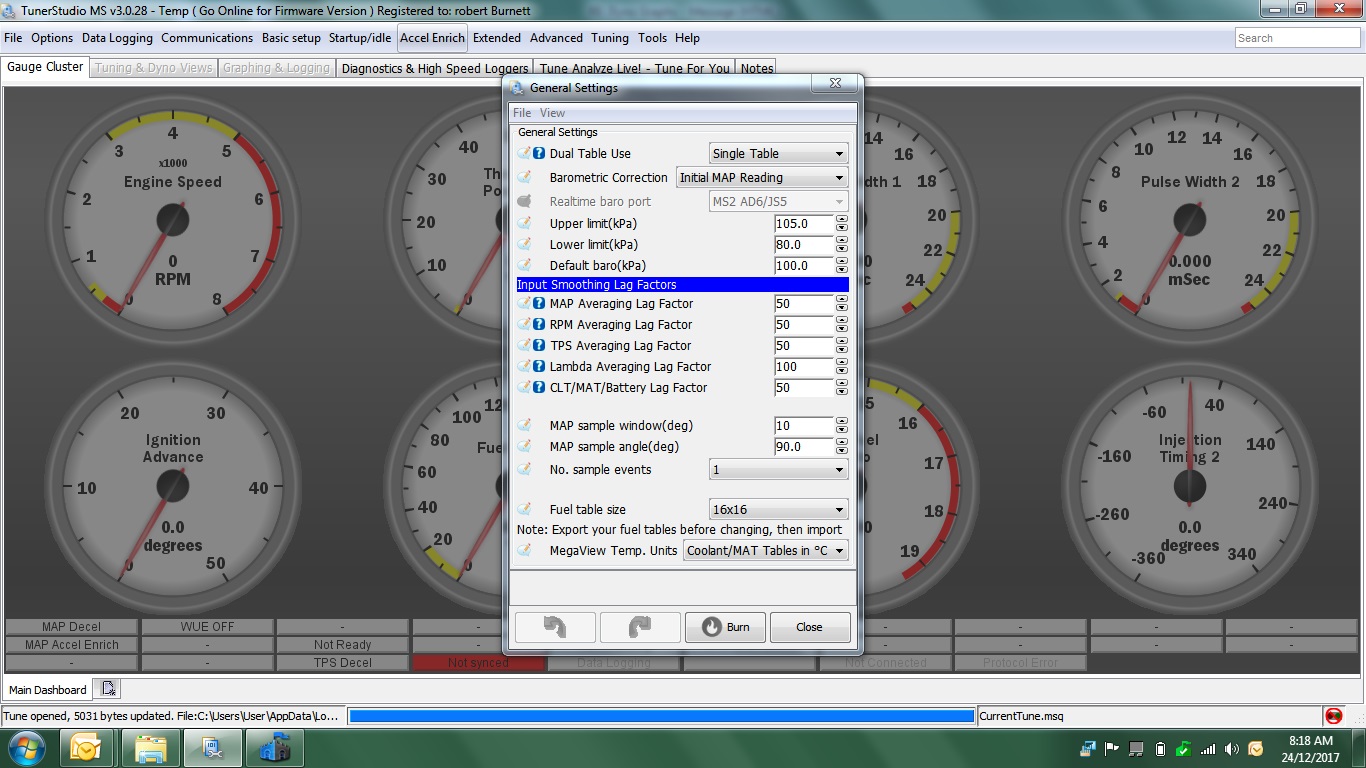Open help for RPM Averaging Lag Factor
1366x768 pixels.
[539, 324]
